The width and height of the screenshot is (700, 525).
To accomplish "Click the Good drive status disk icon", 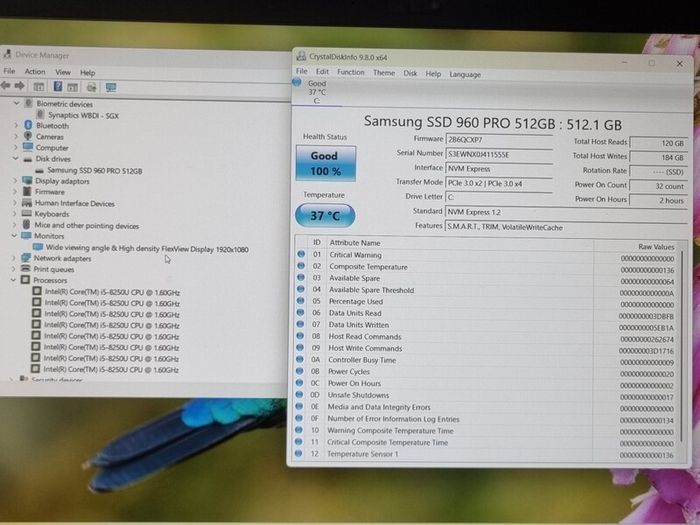I will pos(297,82).
